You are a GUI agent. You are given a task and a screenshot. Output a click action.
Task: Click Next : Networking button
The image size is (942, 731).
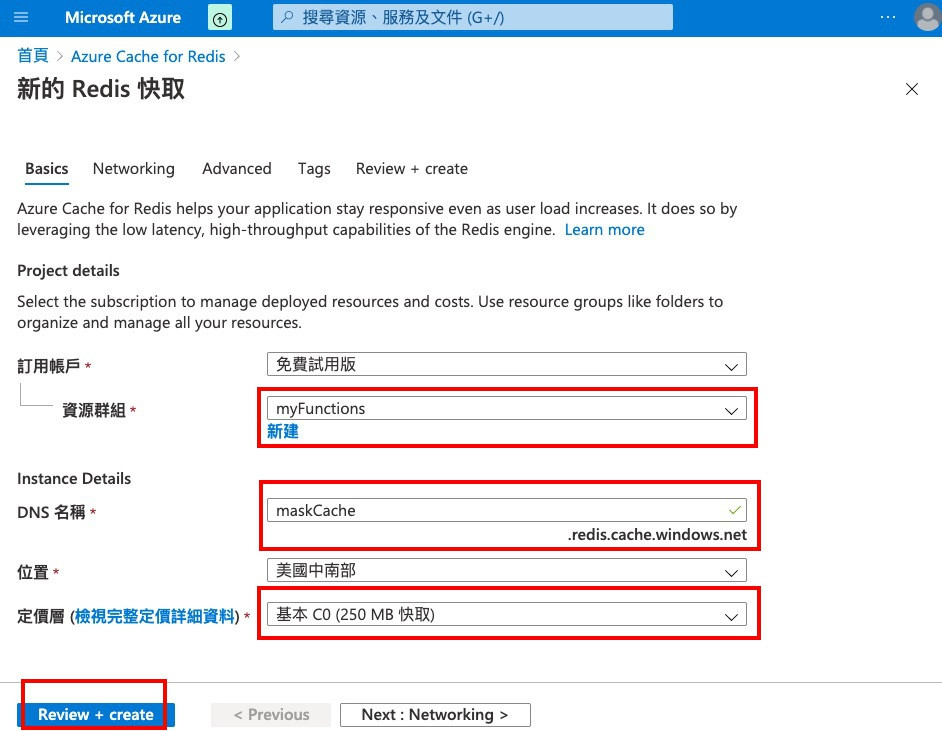coord(435,715)
